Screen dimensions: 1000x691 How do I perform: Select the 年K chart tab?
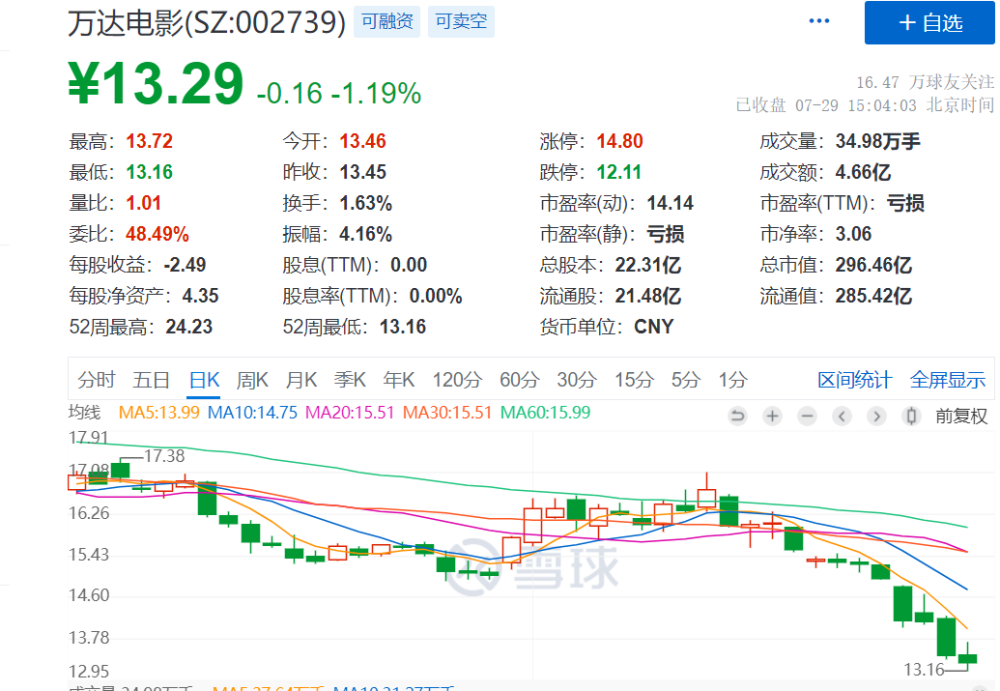tap(399, 380)
